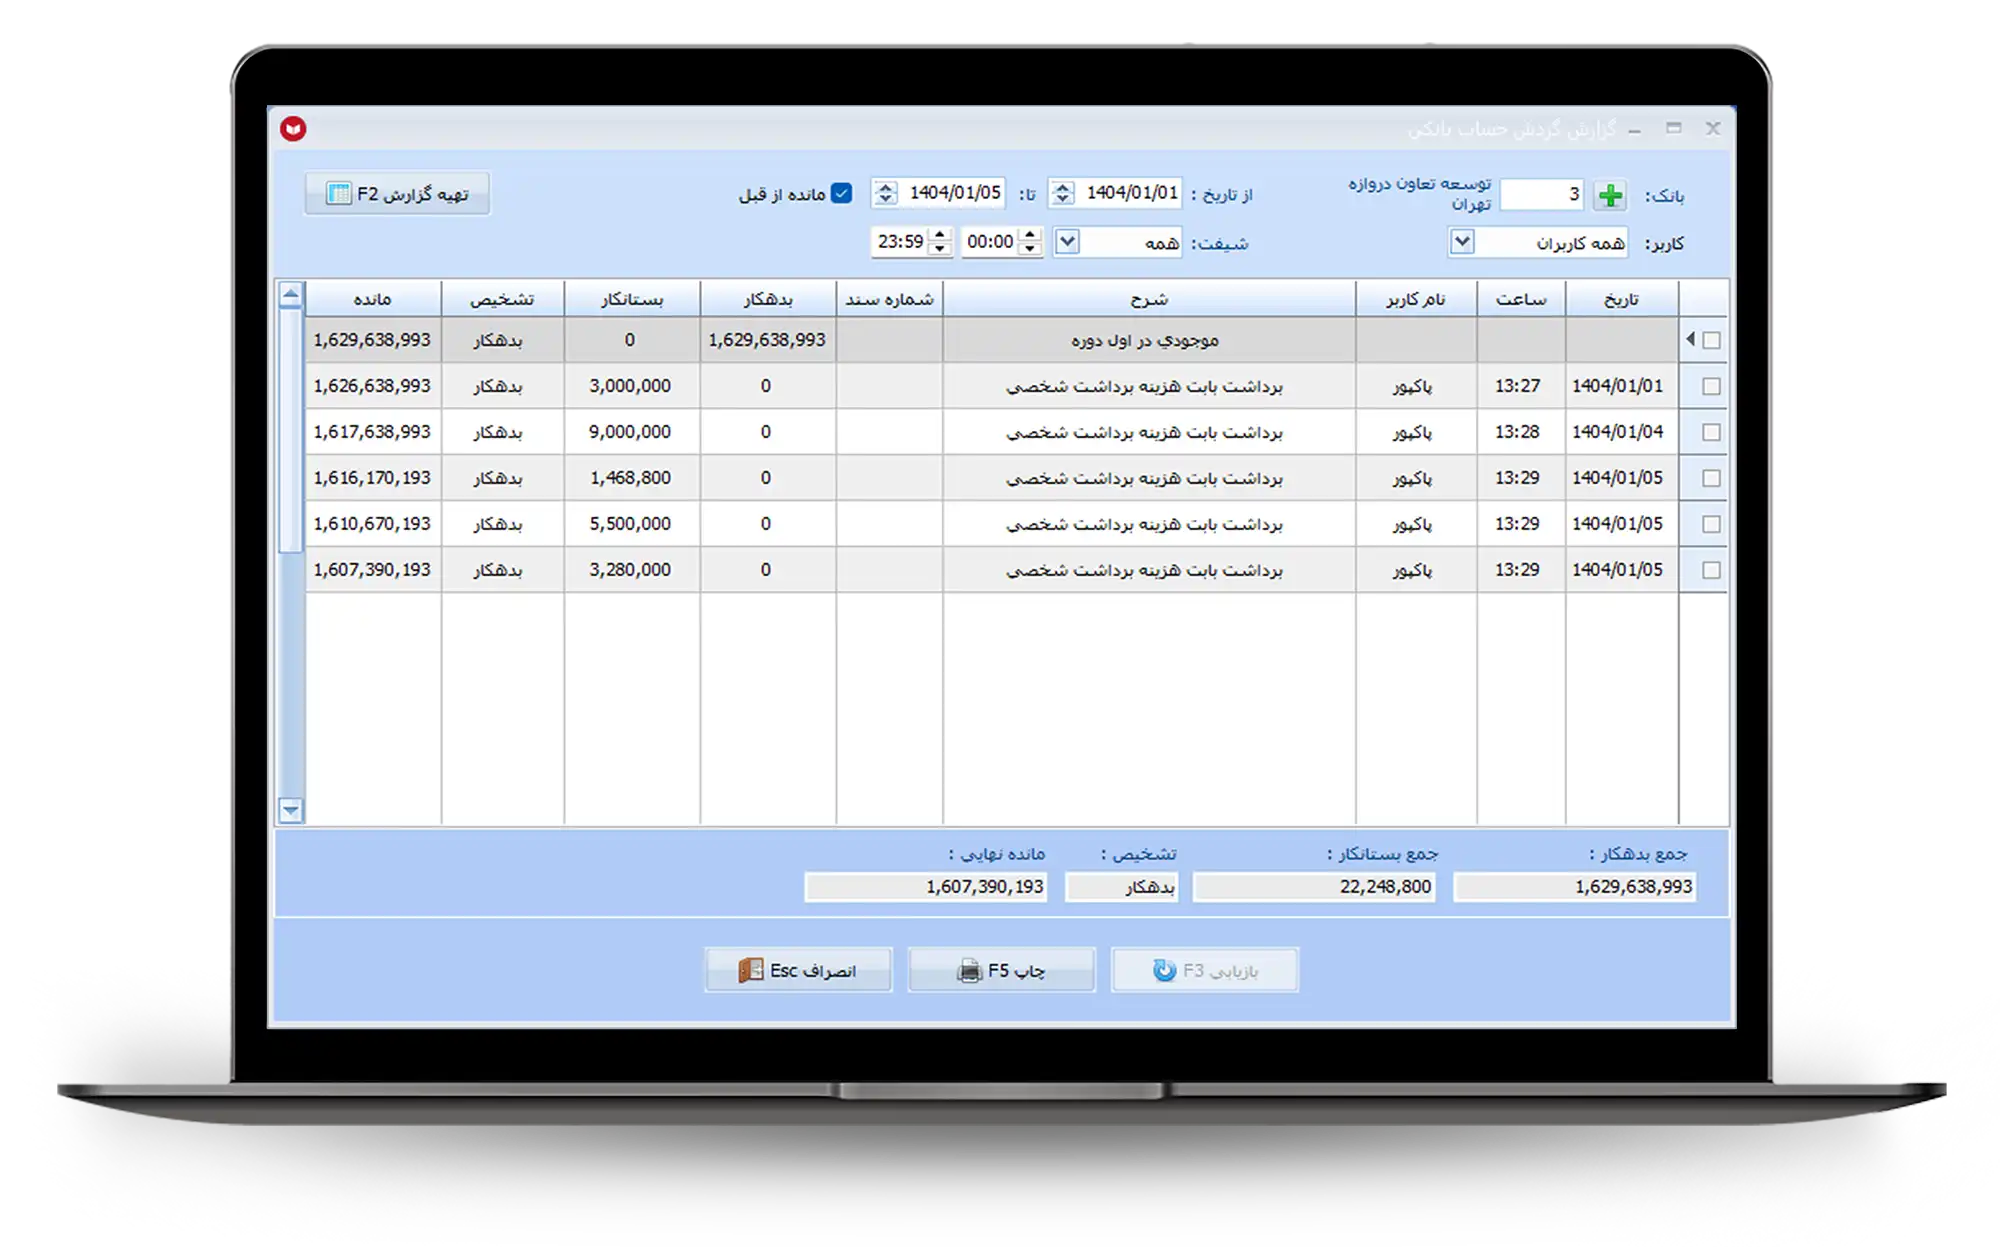
Task: Sort by the 'تاریخ' column header
Action: click(x=1621, y=299)
